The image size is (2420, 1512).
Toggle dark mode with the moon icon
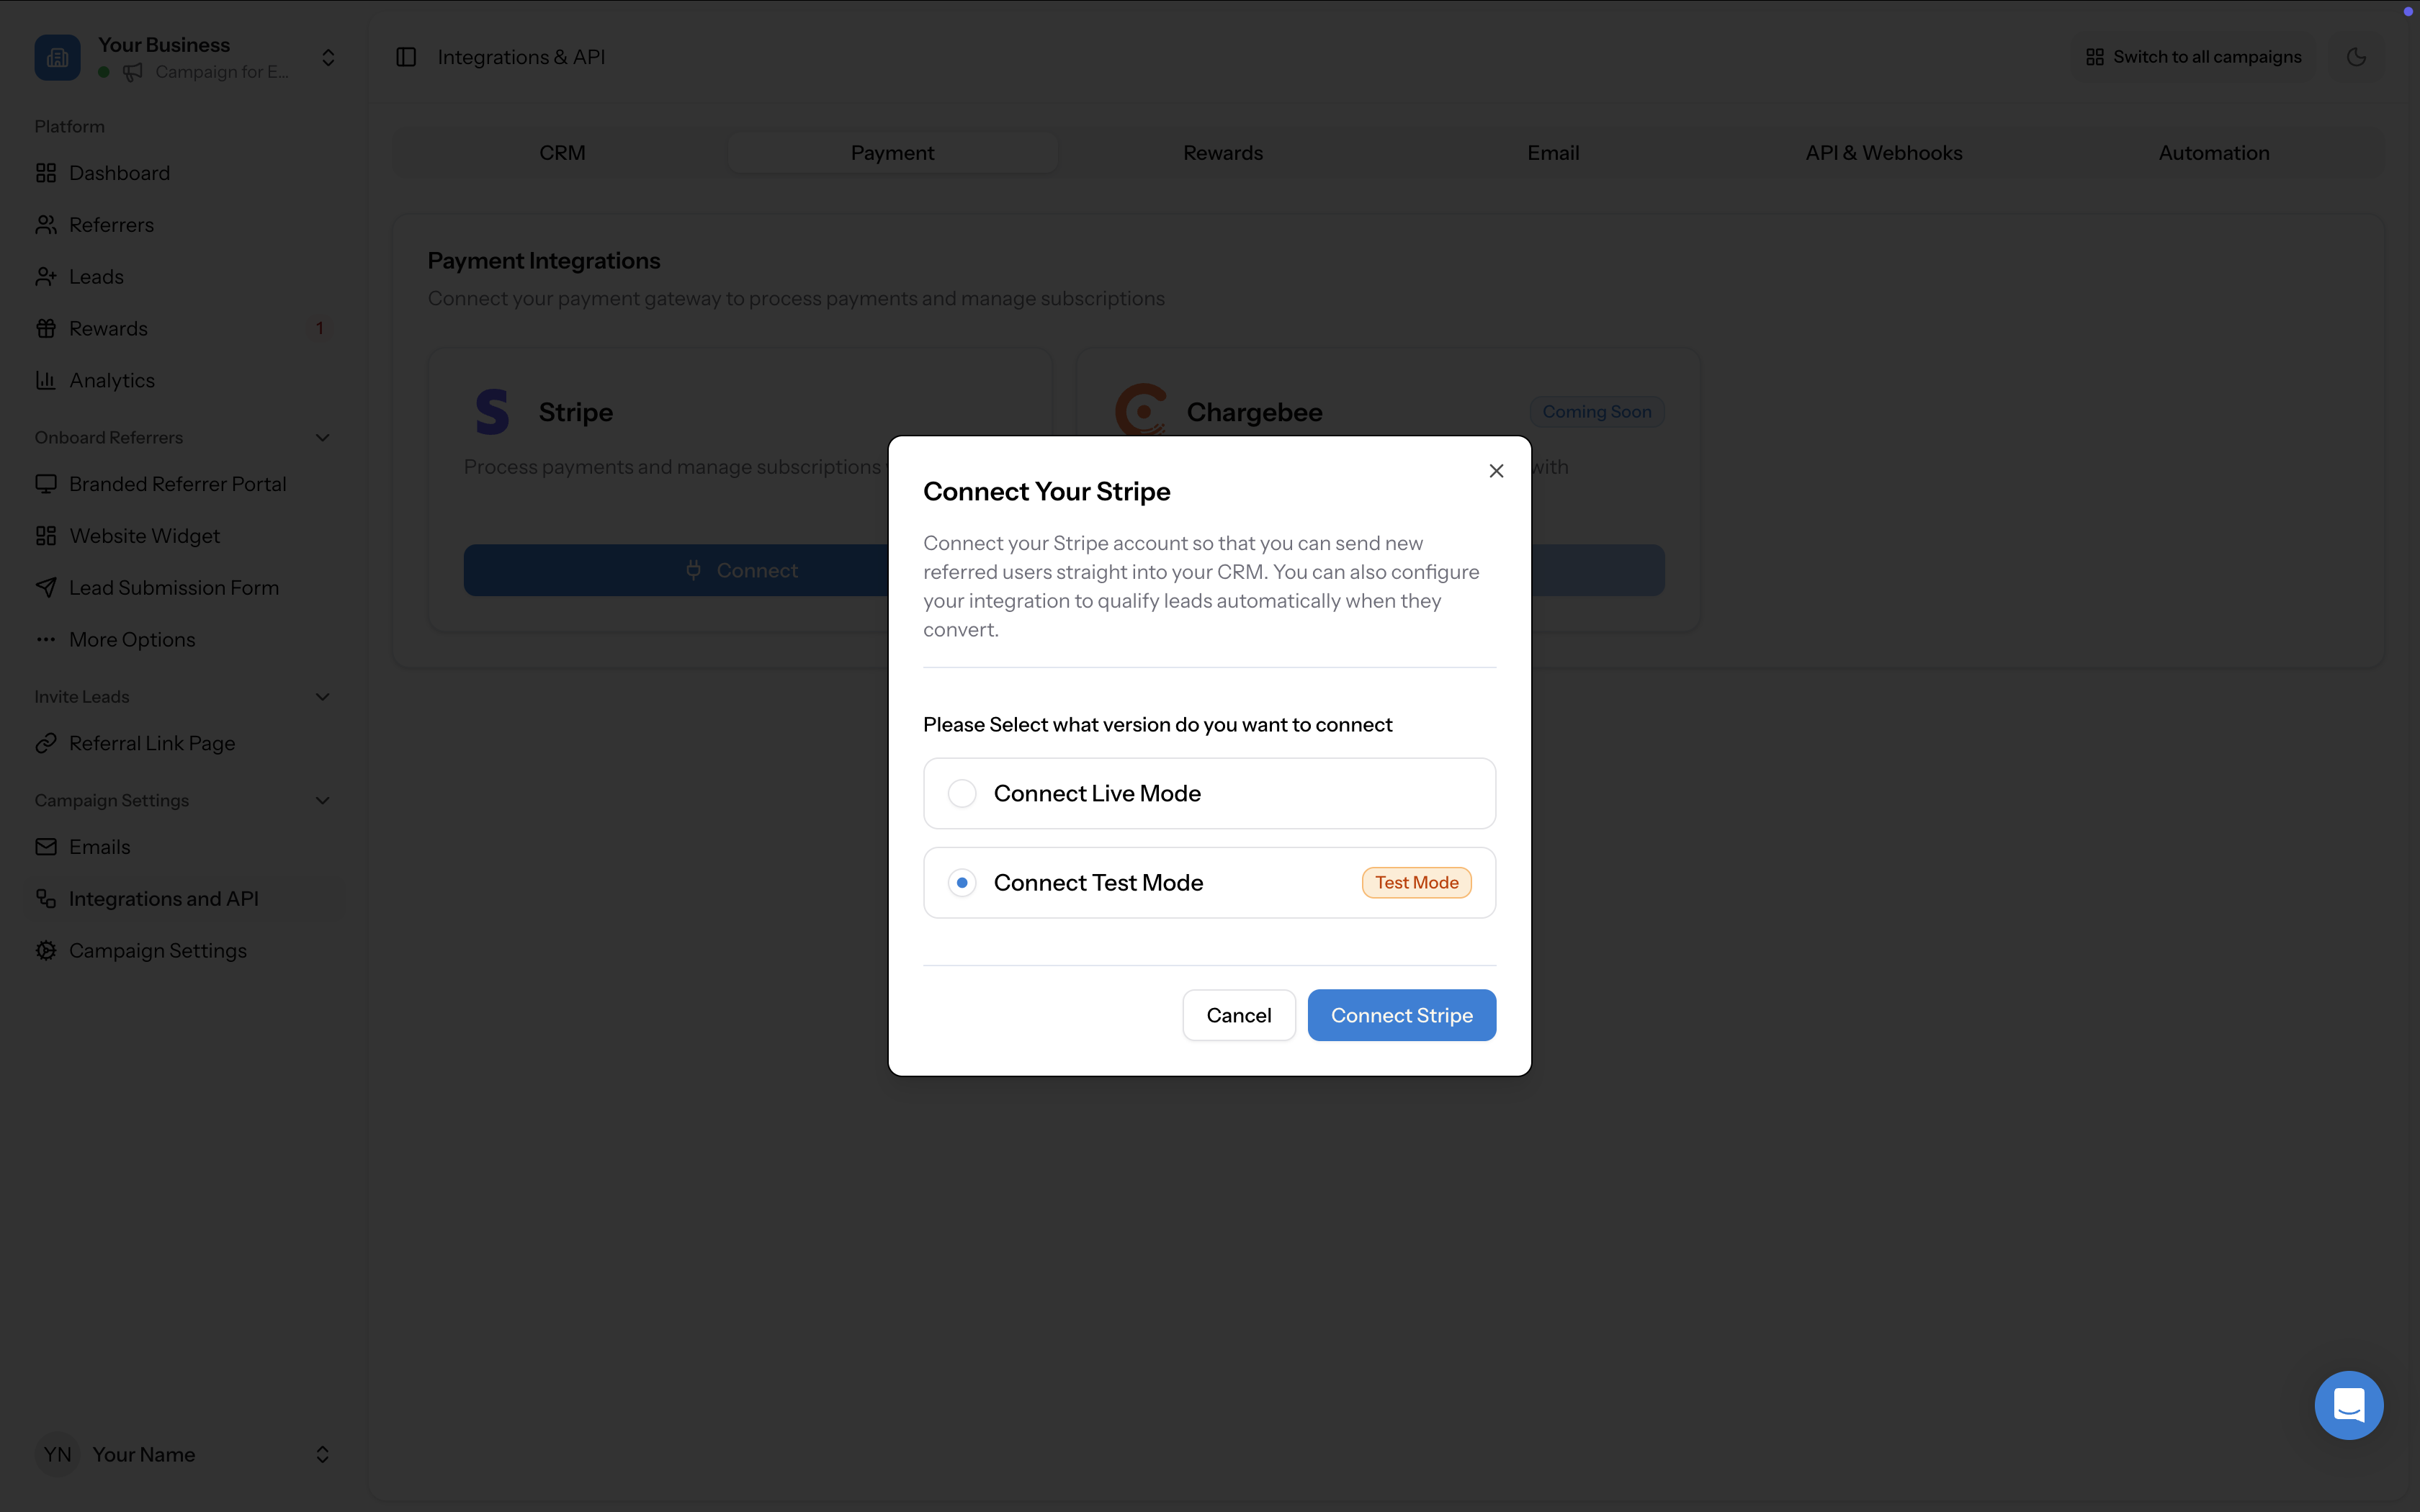click(x=2356, y=56)
